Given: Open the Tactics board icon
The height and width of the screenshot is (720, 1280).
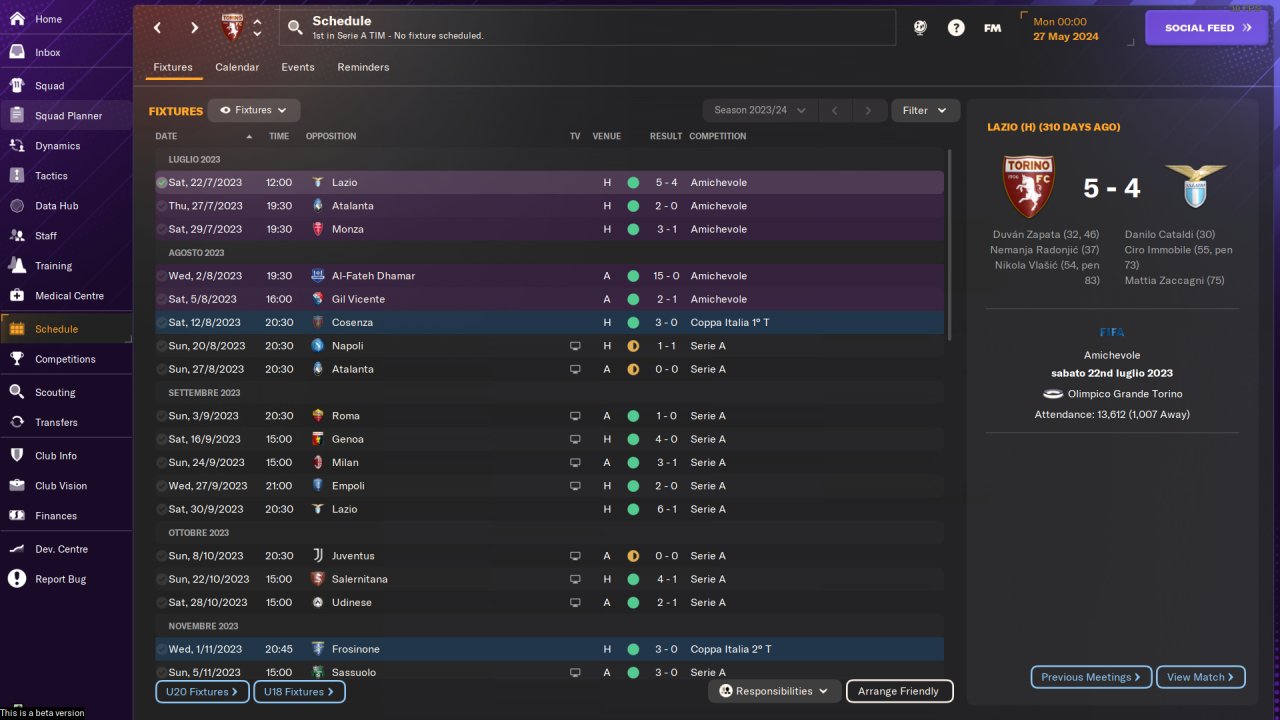Looking at the screenshot, I should pyautogui.click(x=17, y=176).
